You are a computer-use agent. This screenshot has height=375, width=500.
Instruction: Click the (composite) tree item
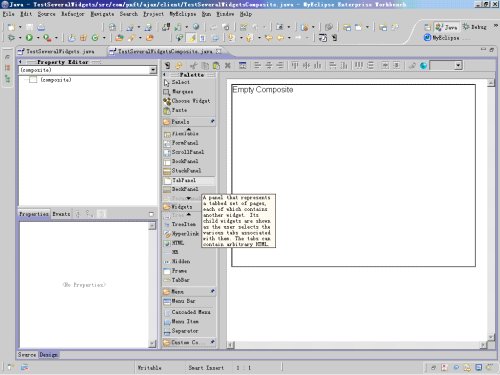pos(56,80)
